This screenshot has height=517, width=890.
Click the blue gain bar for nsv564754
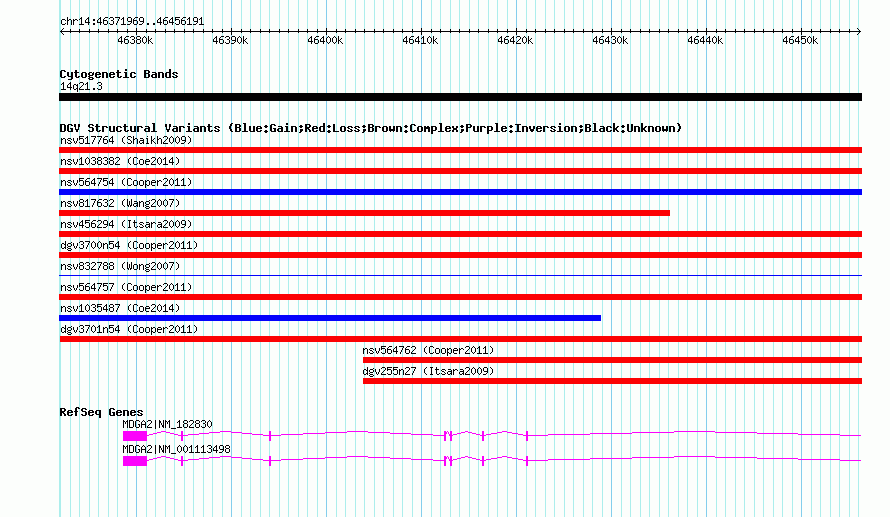[x=460, y=192]
